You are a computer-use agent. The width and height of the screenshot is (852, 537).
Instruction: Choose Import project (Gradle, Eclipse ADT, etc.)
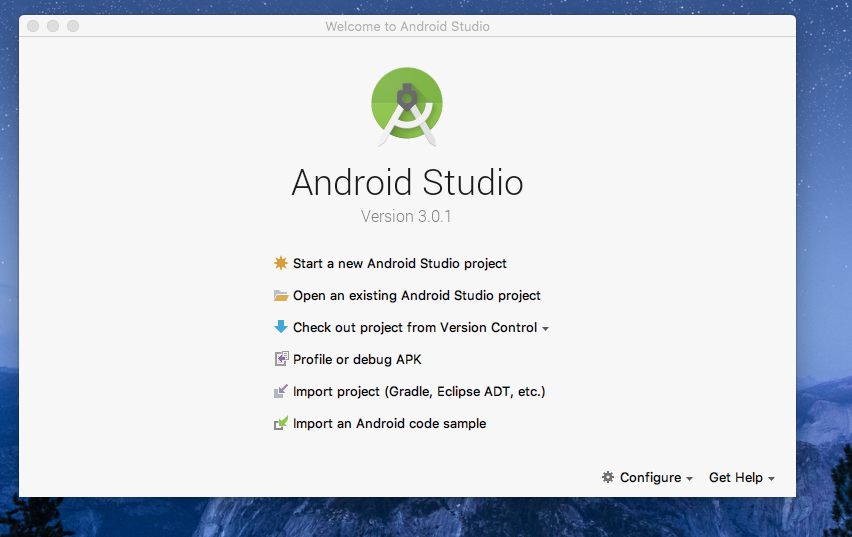(419, 391)
